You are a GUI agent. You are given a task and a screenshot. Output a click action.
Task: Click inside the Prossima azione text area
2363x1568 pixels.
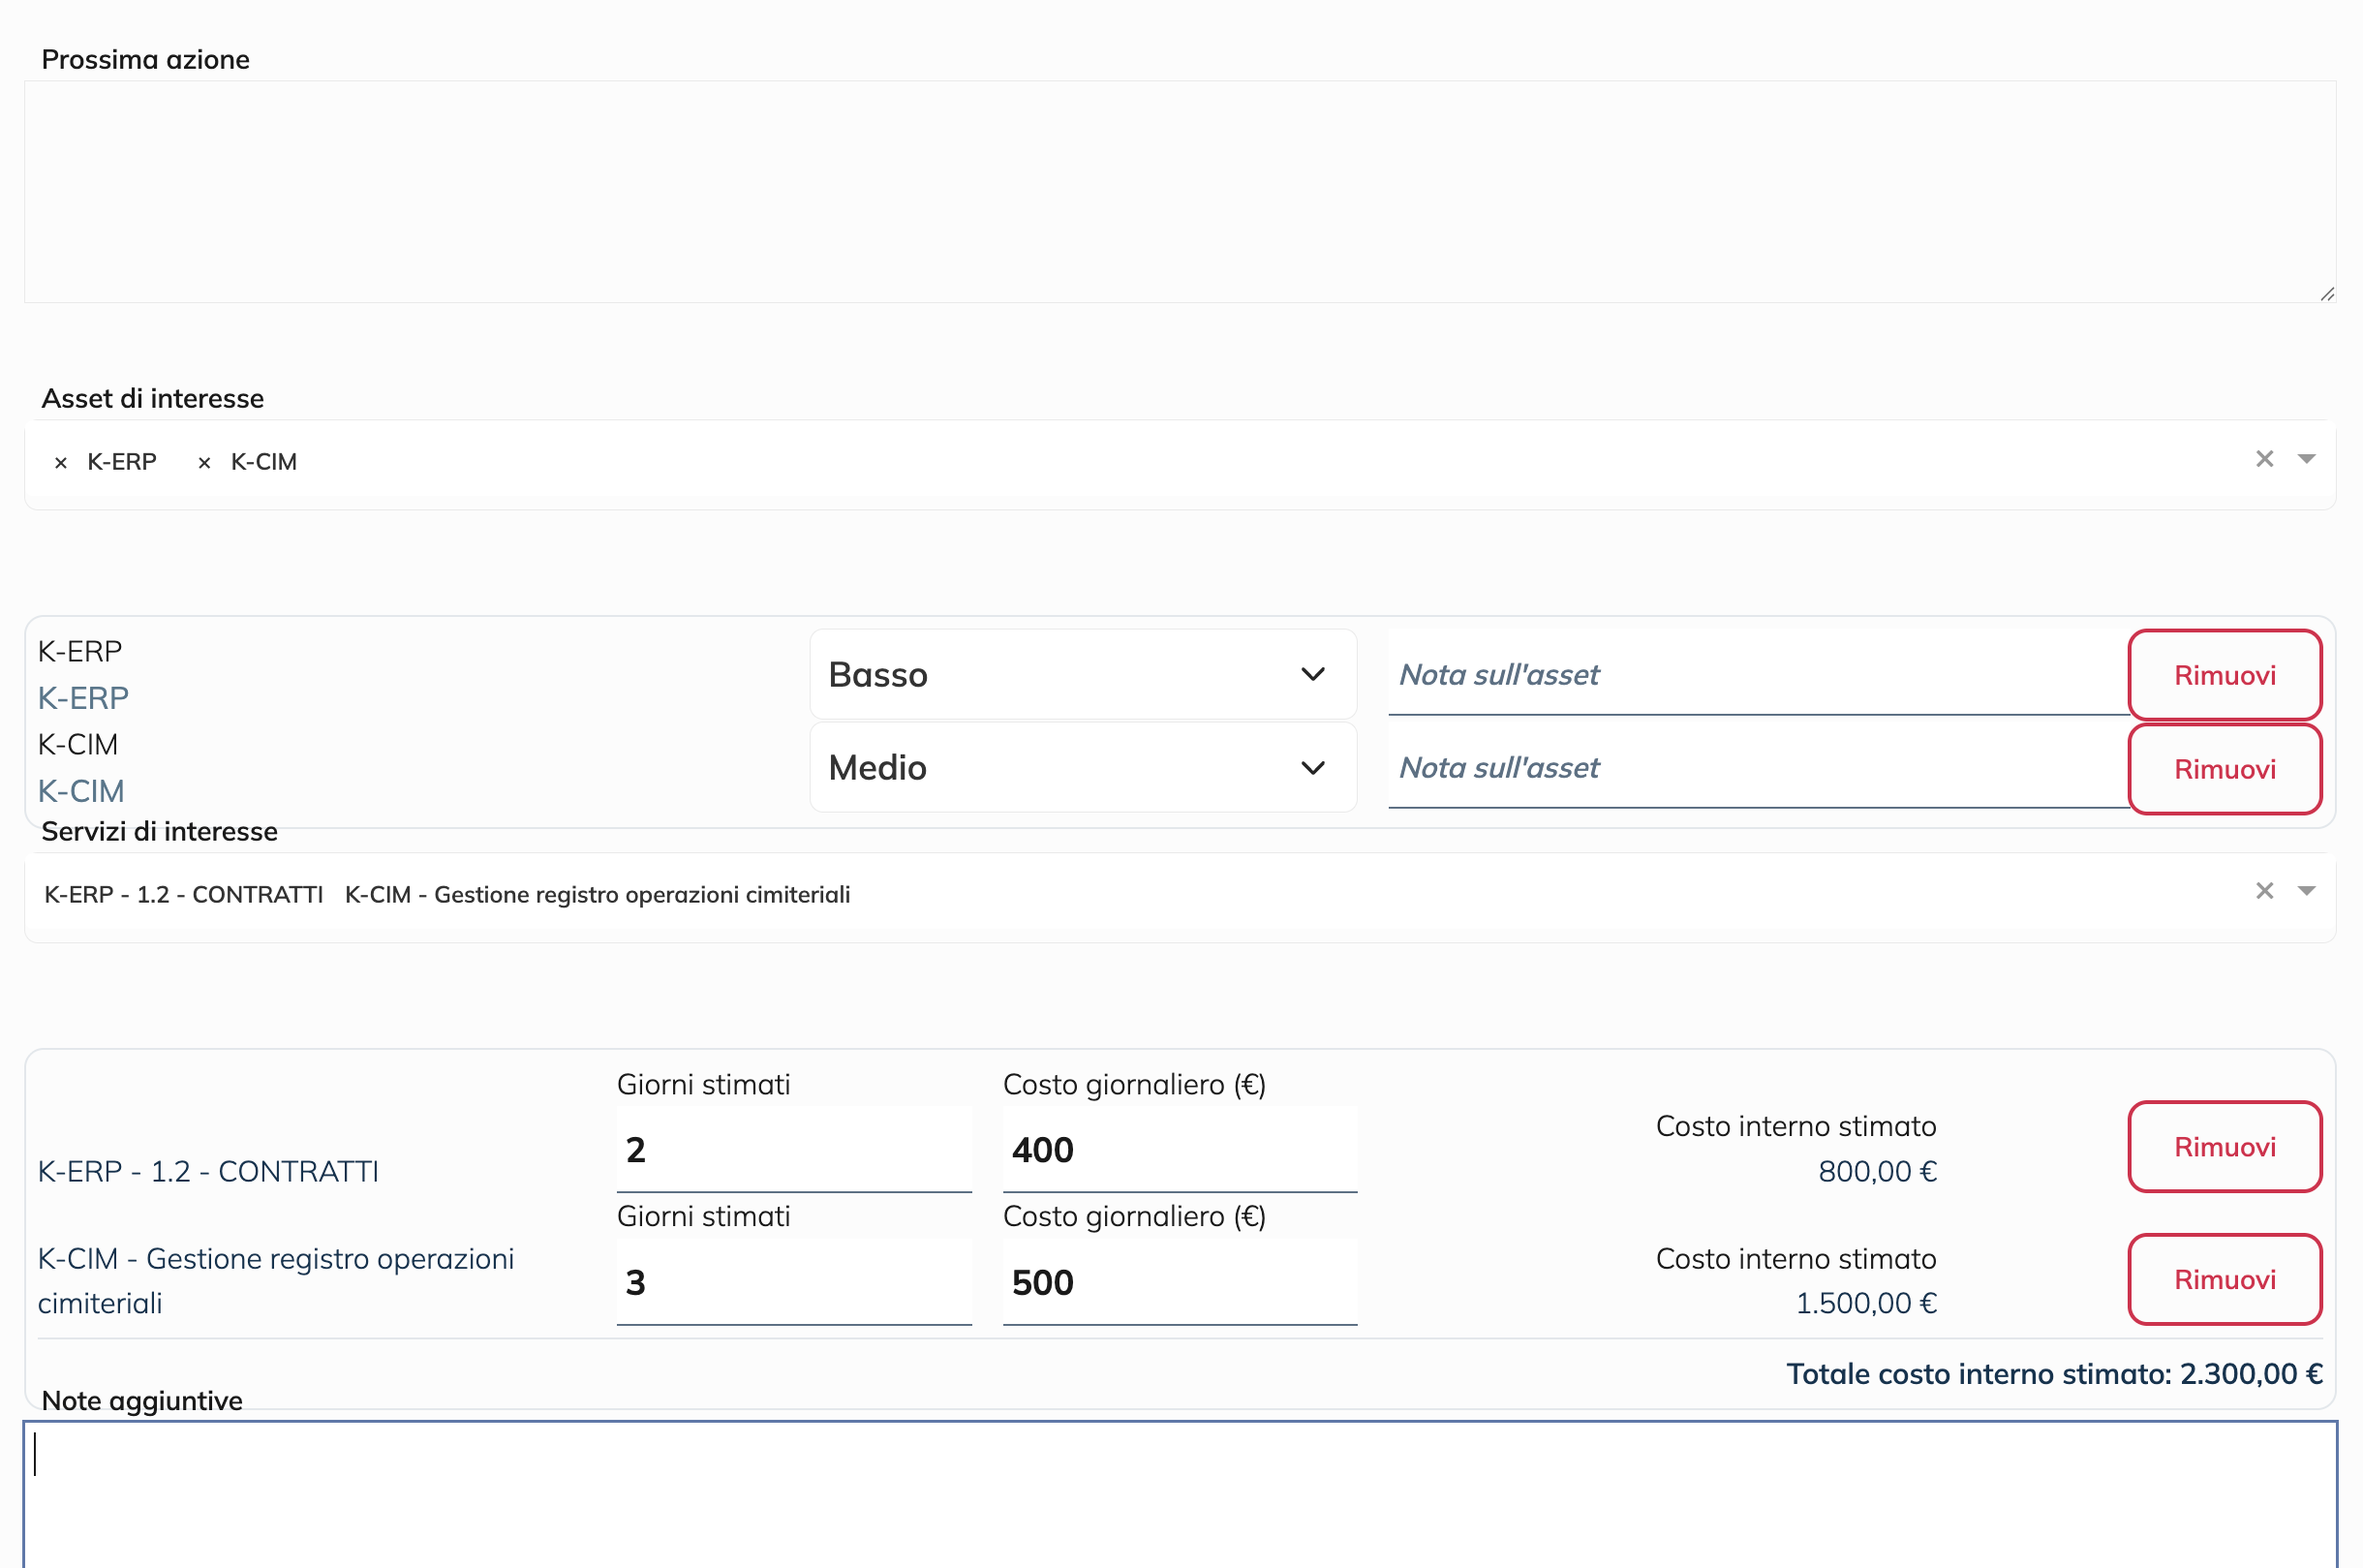pos(1180,192)
